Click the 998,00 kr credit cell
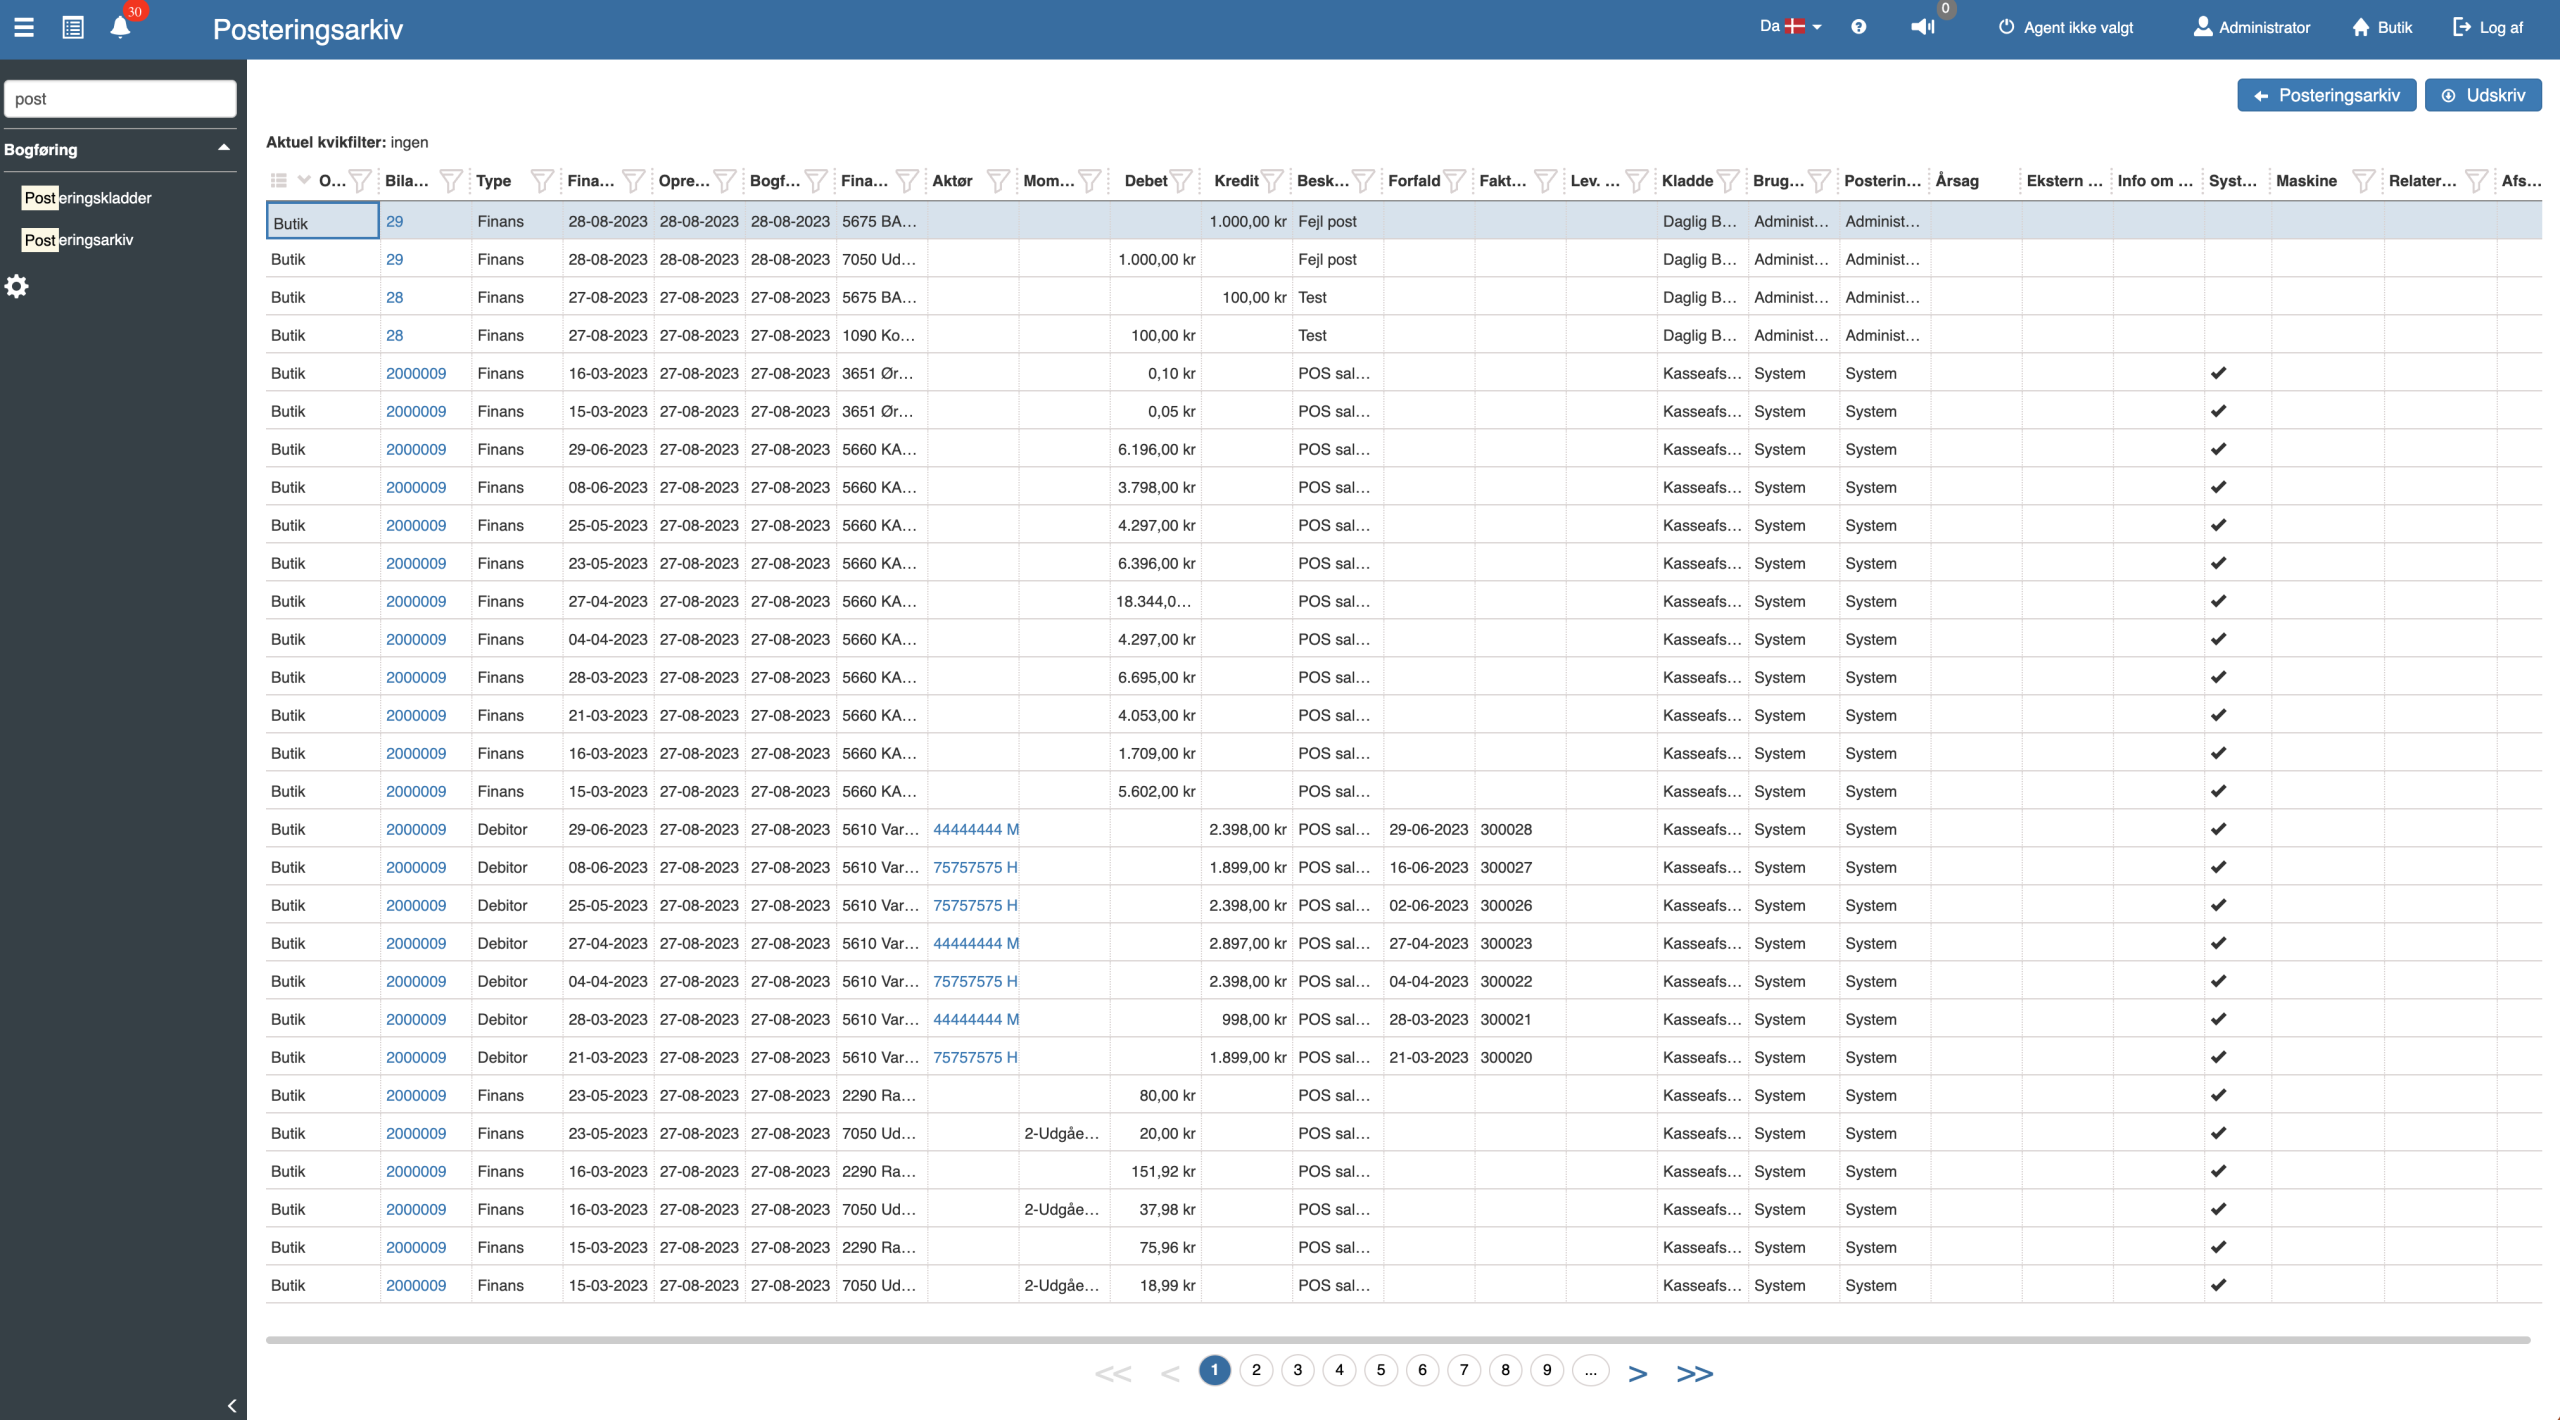 1246,1019
